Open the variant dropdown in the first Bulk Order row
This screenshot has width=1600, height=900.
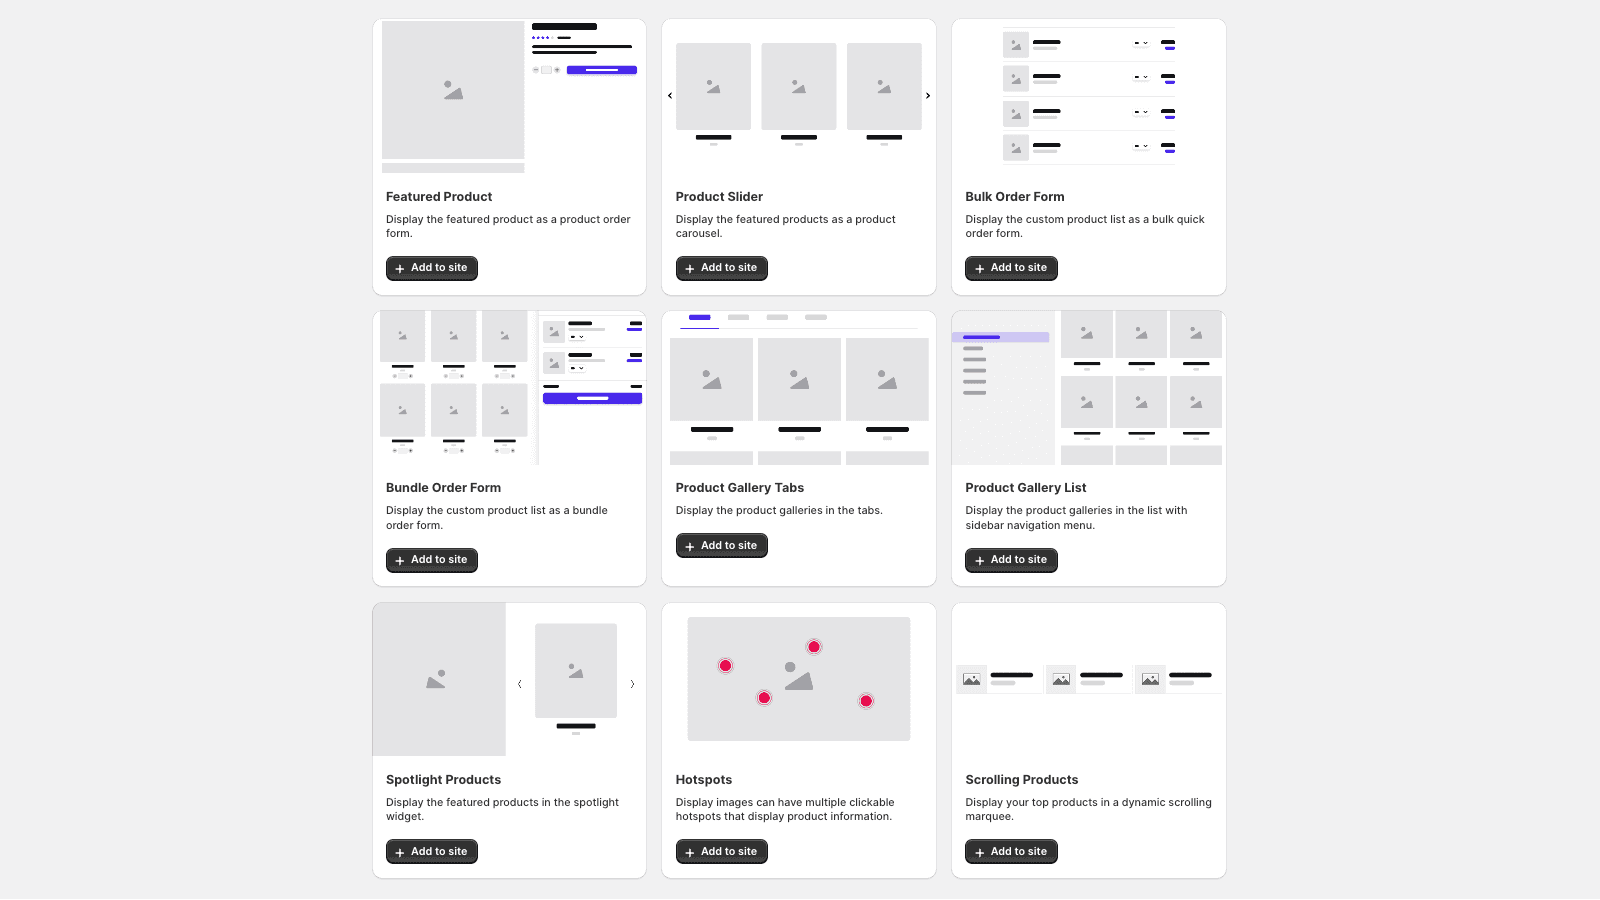(1139, 43)
